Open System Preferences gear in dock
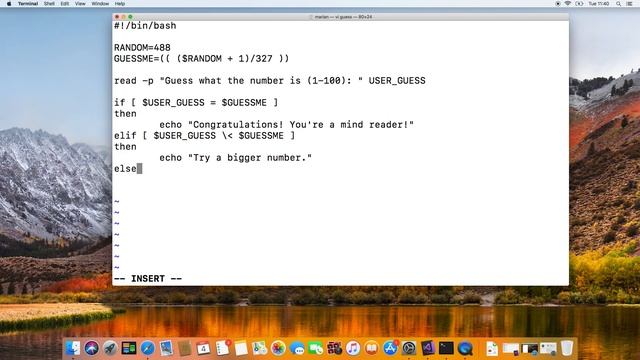This screenshot has height=360, width=640. (409, 348)
